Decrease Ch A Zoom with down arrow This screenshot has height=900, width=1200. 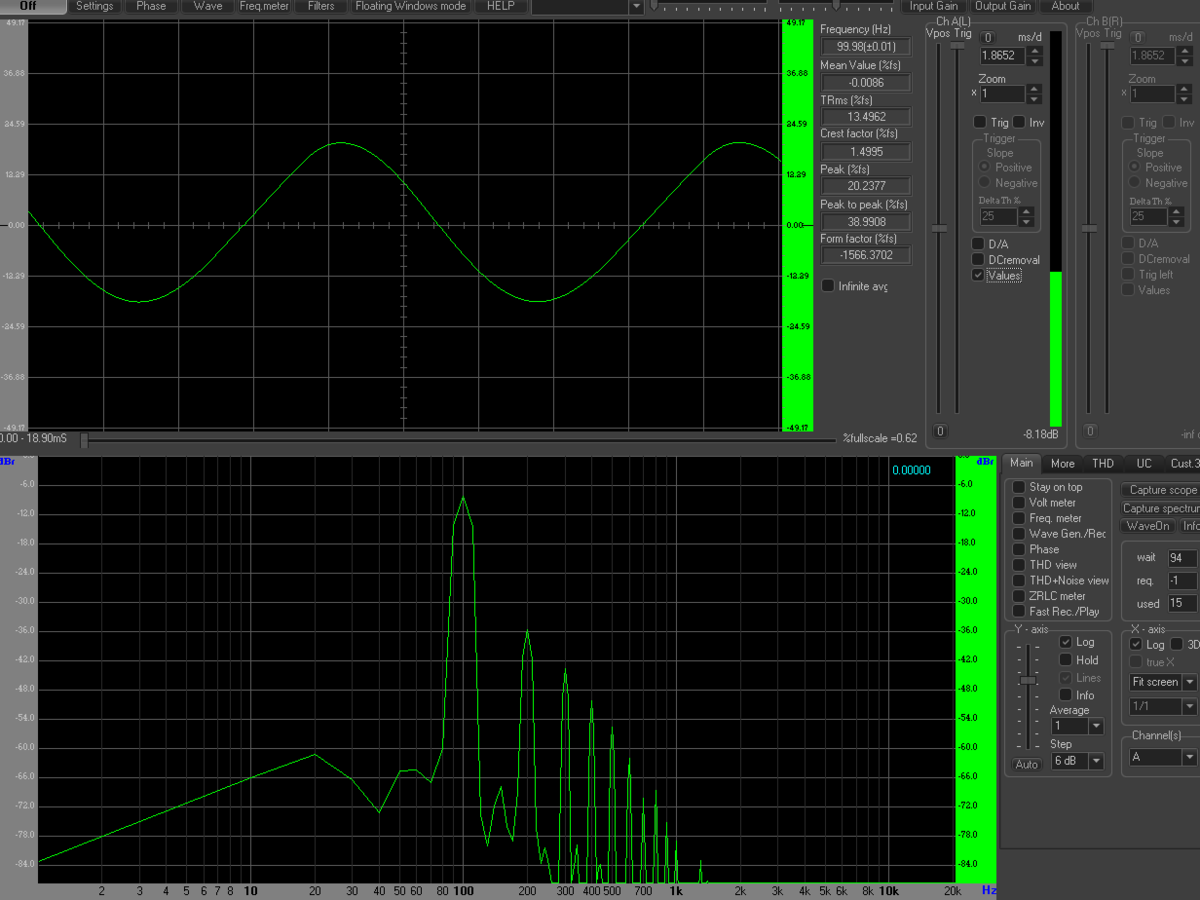pyautogui.click(x=1034, y=99)
